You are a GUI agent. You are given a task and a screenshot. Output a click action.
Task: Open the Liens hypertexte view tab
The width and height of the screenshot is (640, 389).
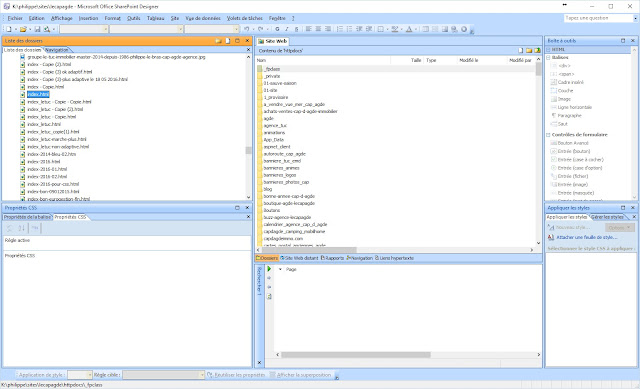coord(394,258)
